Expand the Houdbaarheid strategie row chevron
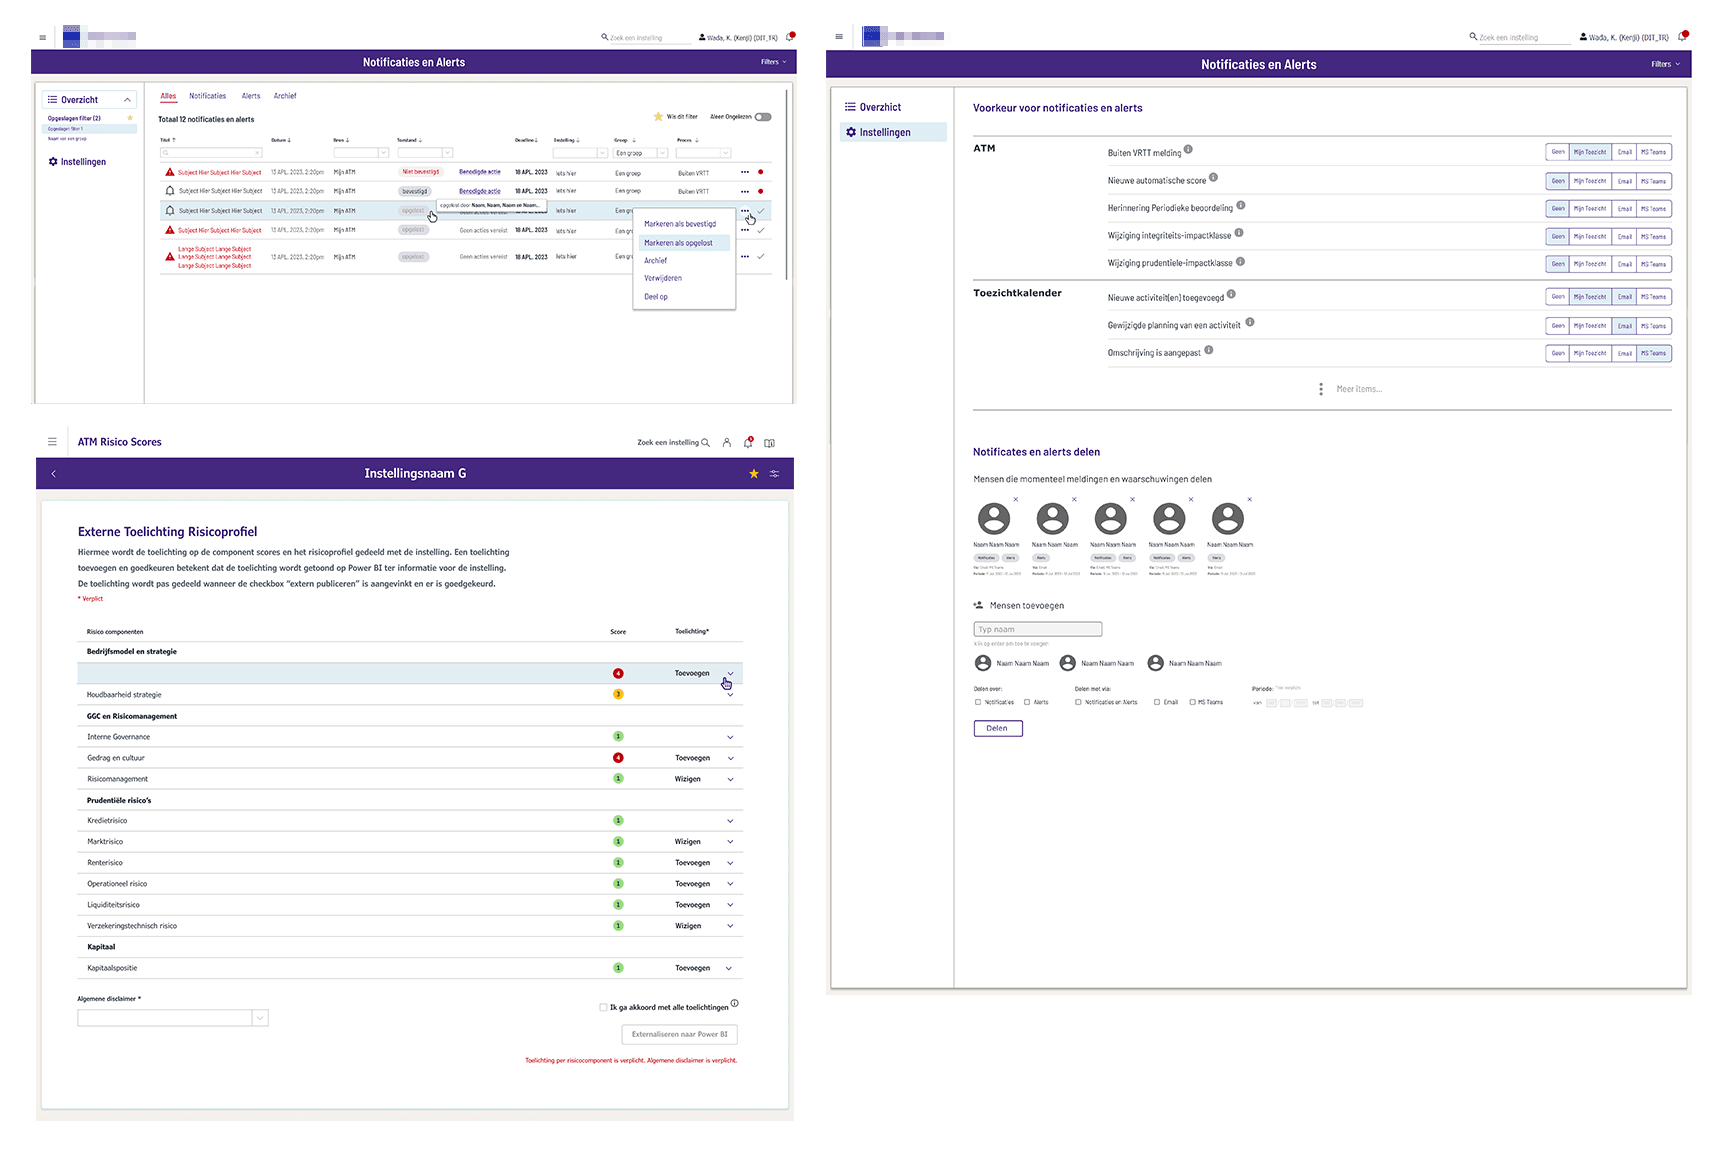Image resolution: width=1720 pixels, height=1154 pixels. (730, 695)
